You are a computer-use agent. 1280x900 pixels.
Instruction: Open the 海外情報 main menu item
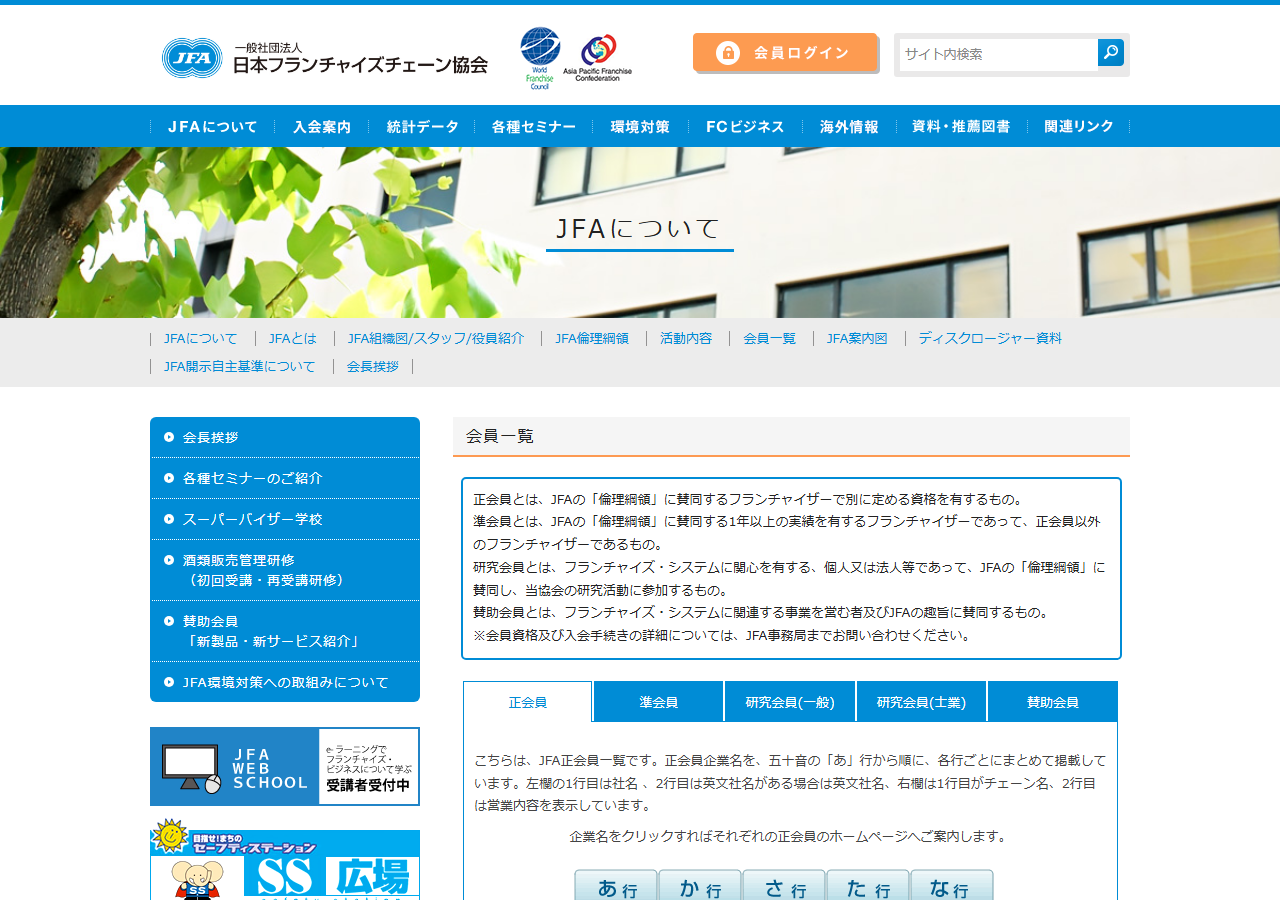849,127
